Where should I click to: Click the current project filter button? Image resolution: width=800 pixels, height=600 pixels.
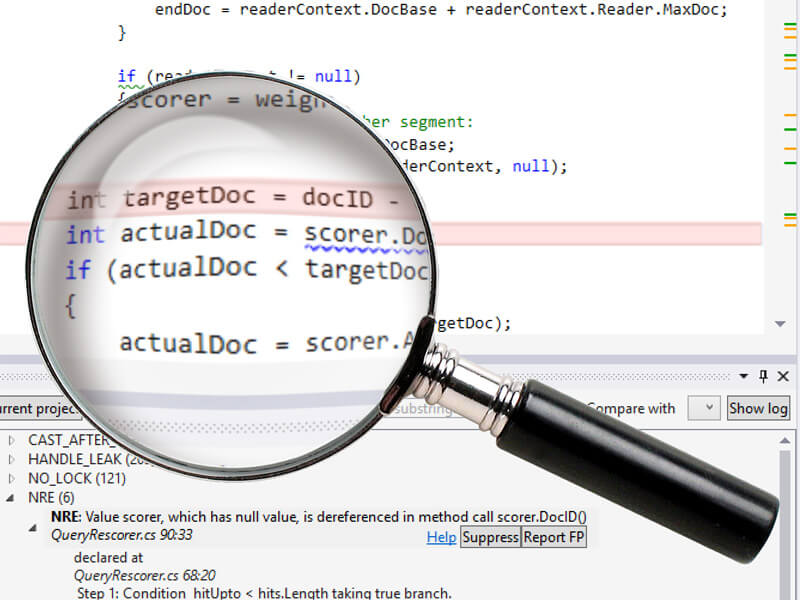[x=38, y=408]
